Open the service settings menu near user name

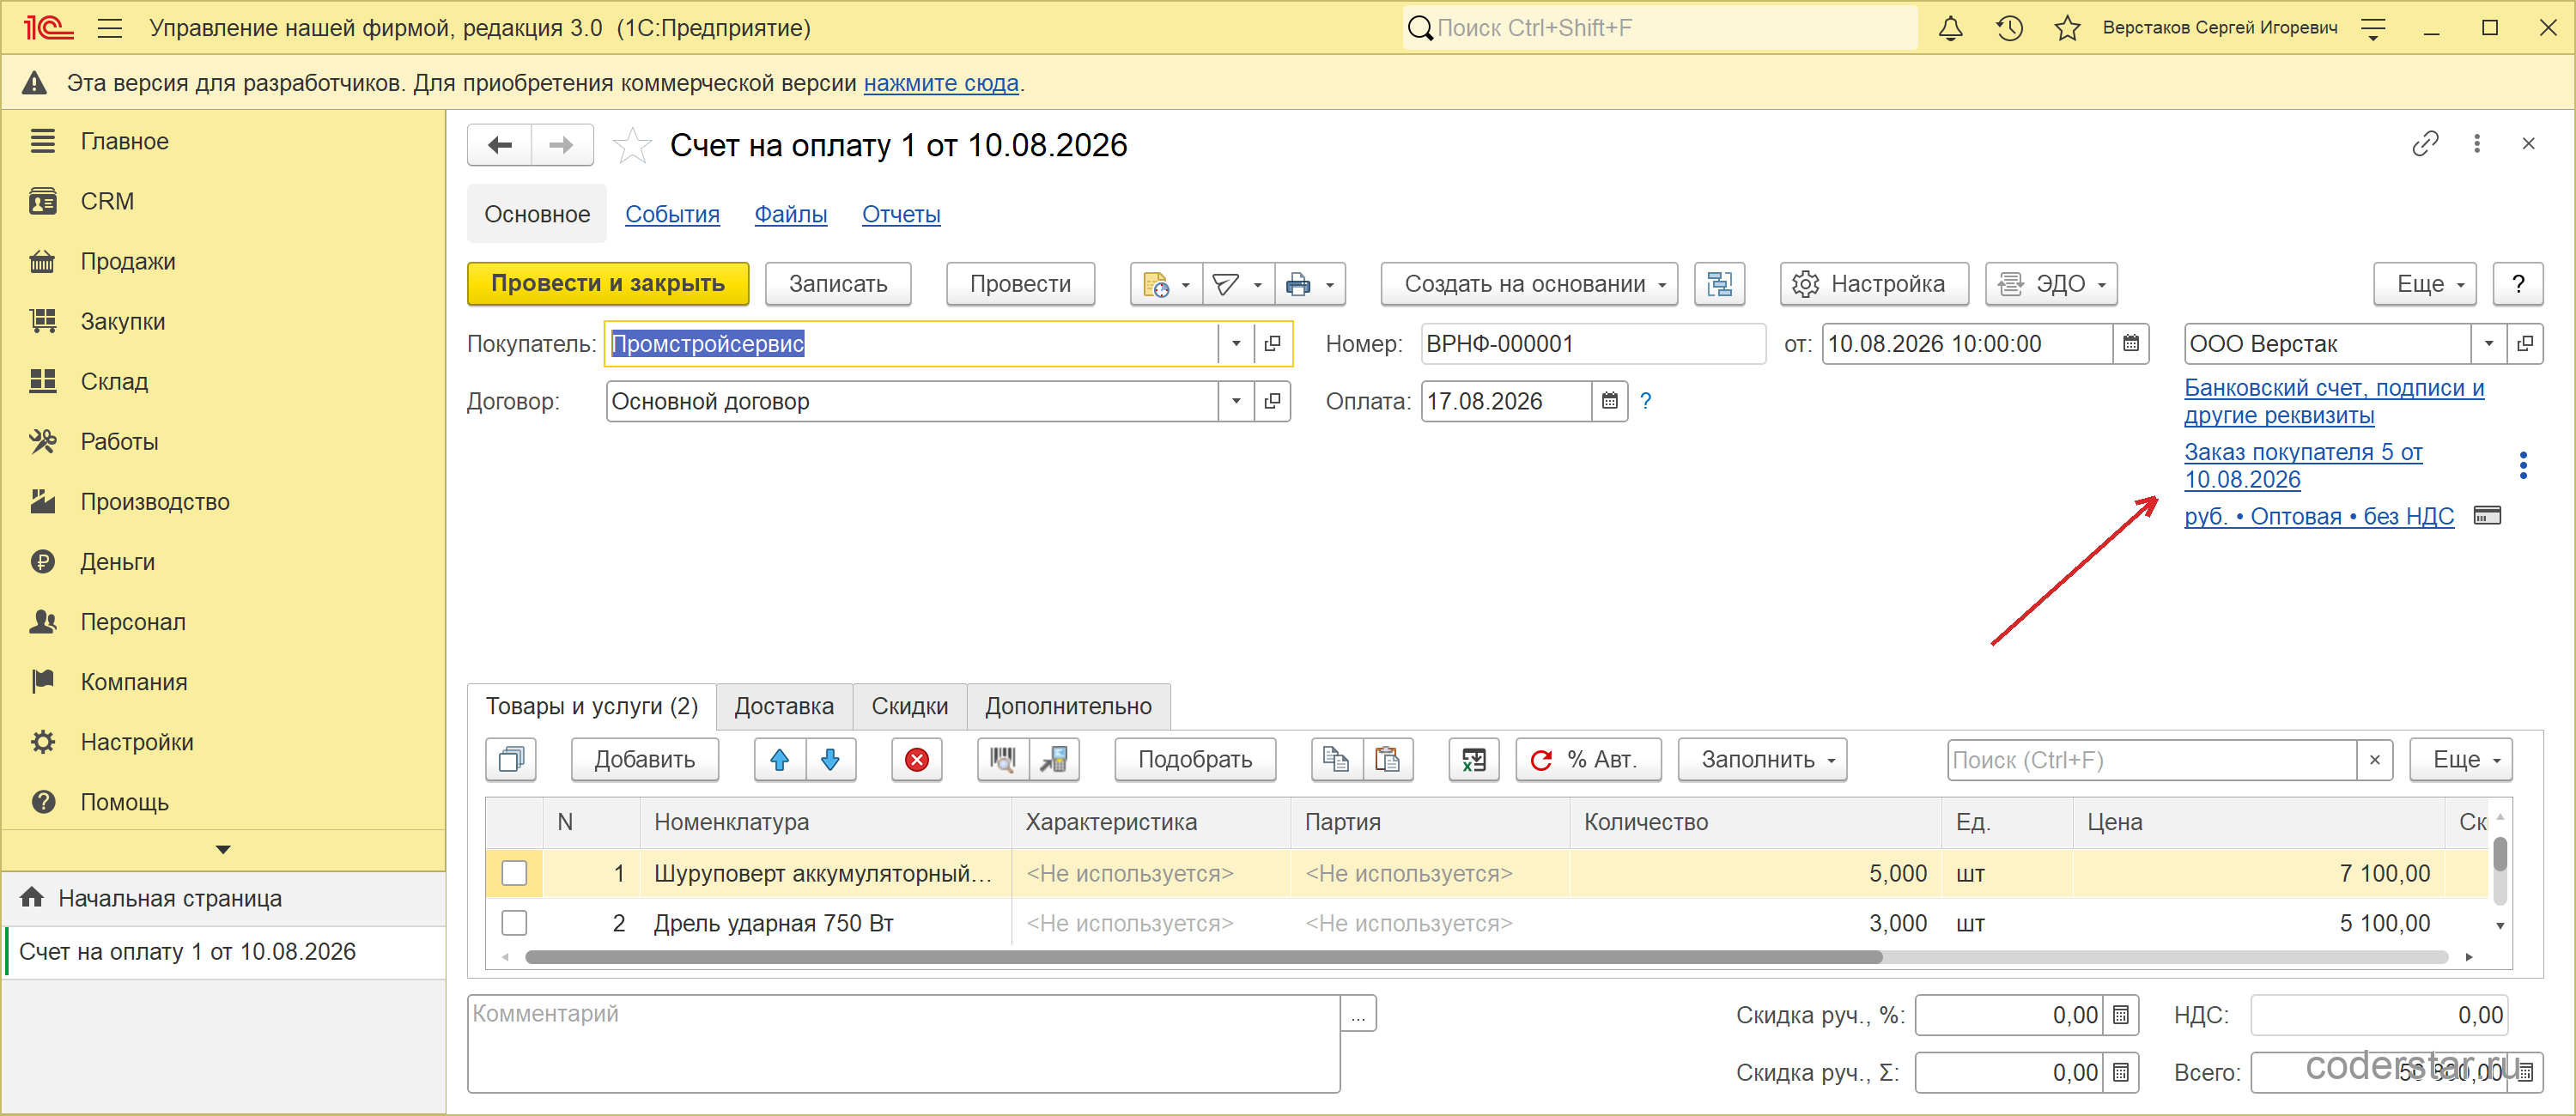coord(2373,28)
